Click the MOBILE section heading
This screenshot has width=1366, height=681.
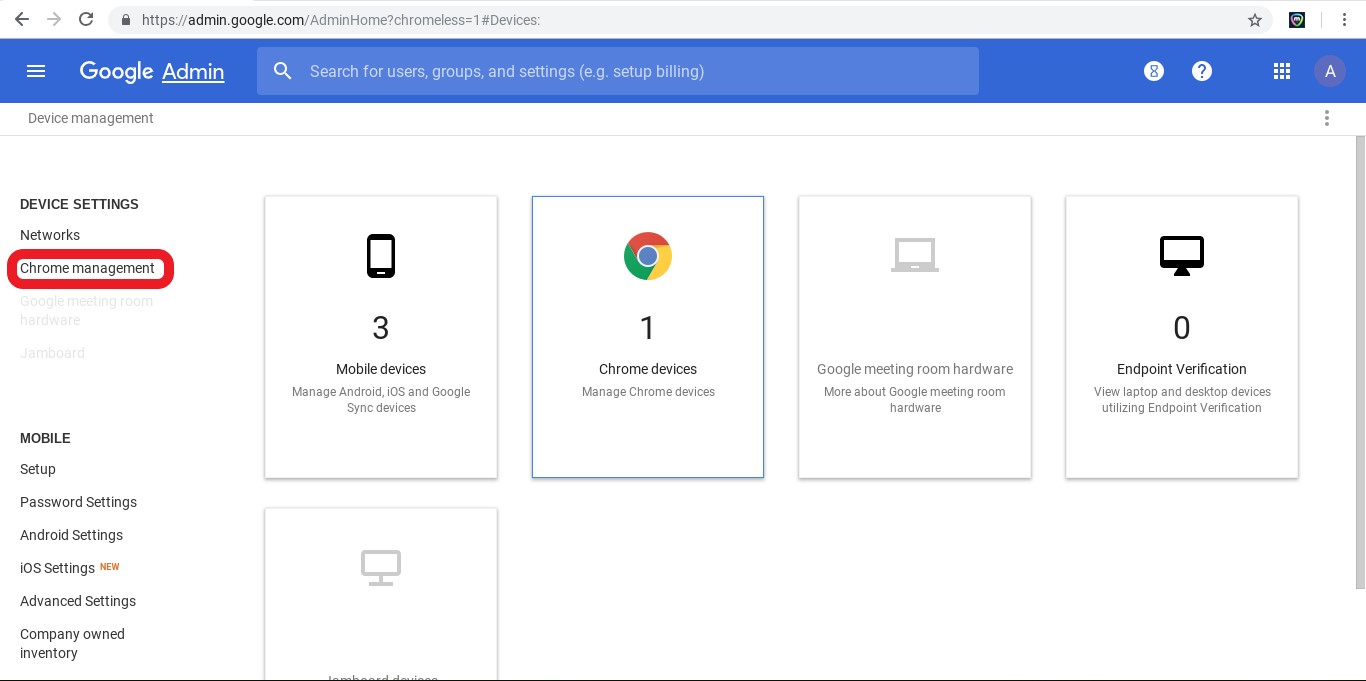coord(45,438)
